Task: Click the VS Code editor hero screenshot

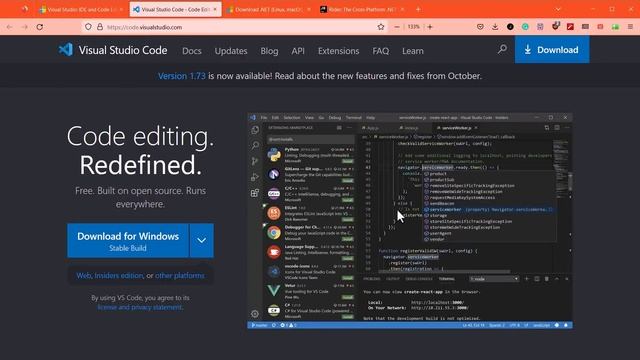Action: (x=410, y=221)
